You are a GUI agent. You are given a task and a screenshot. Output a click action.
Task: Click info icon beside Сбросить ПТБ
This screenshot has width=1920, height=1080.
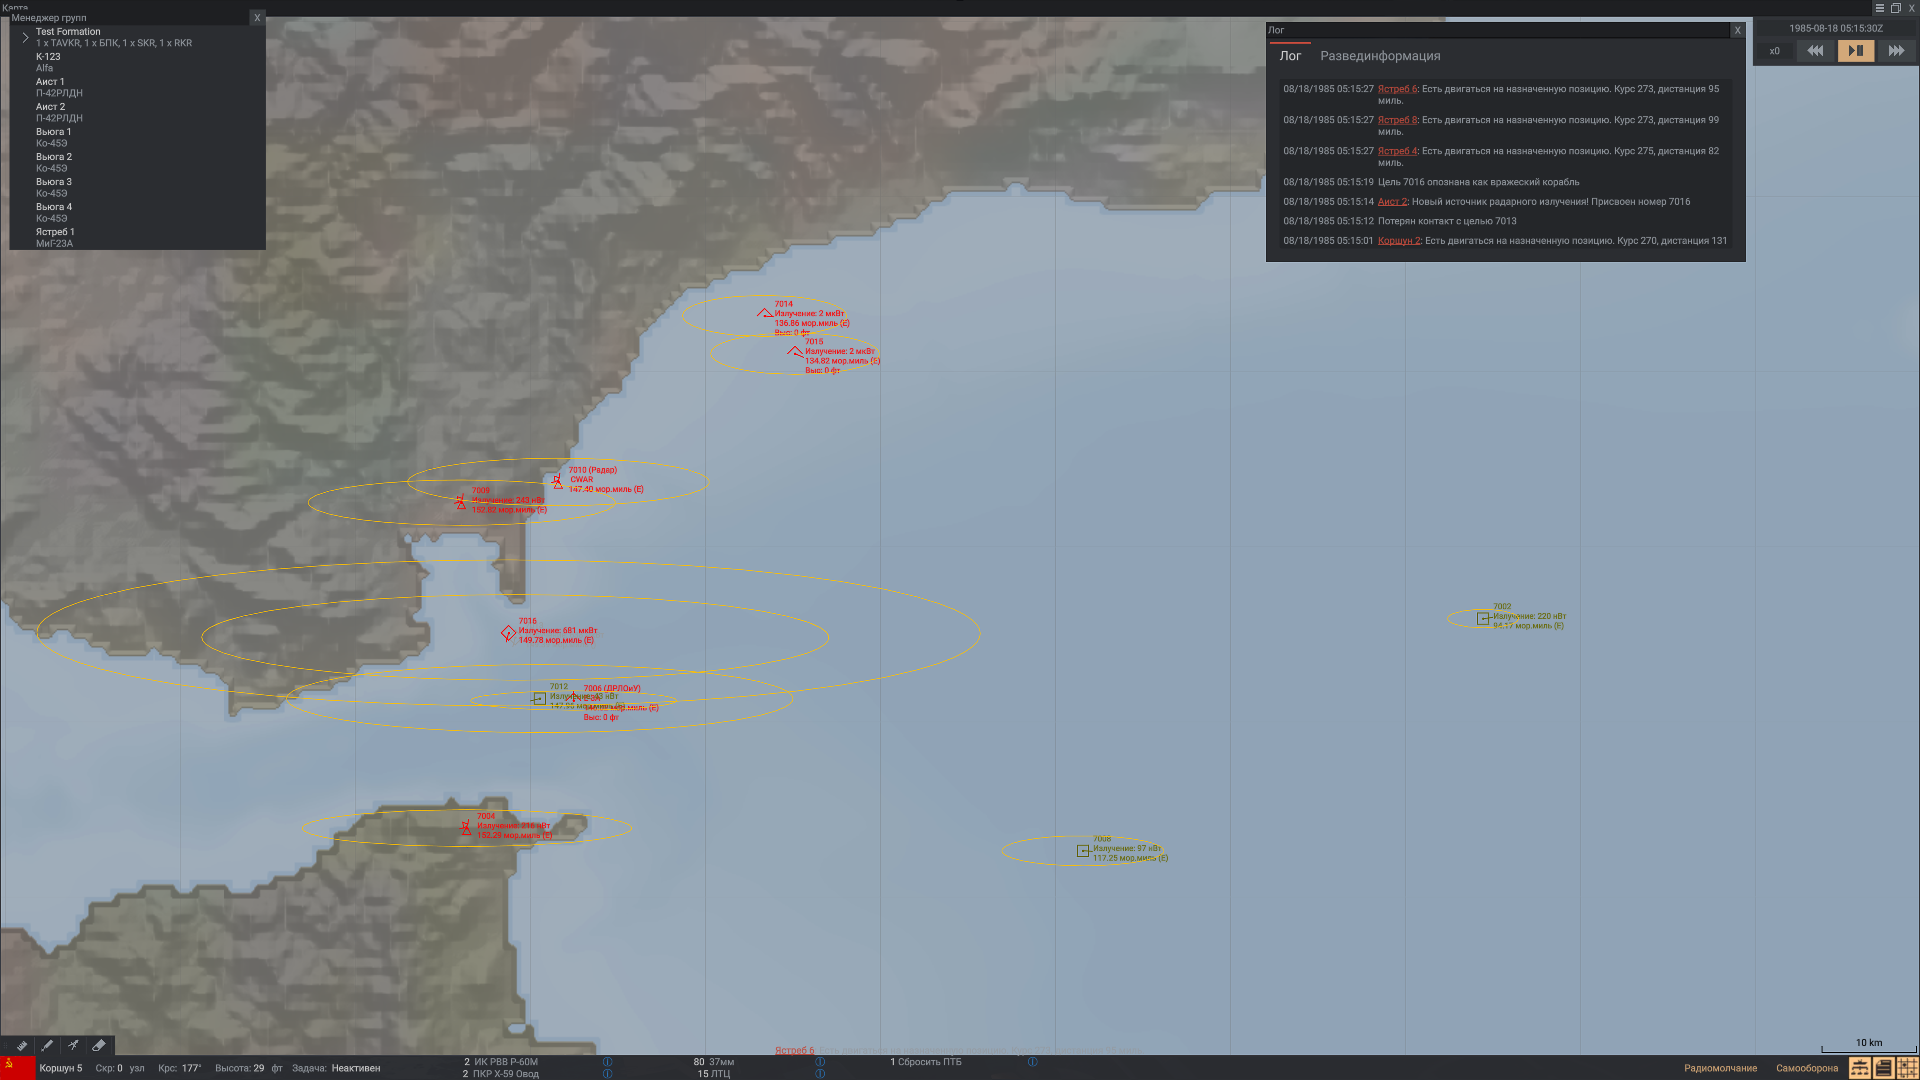pos(1032,1062)
